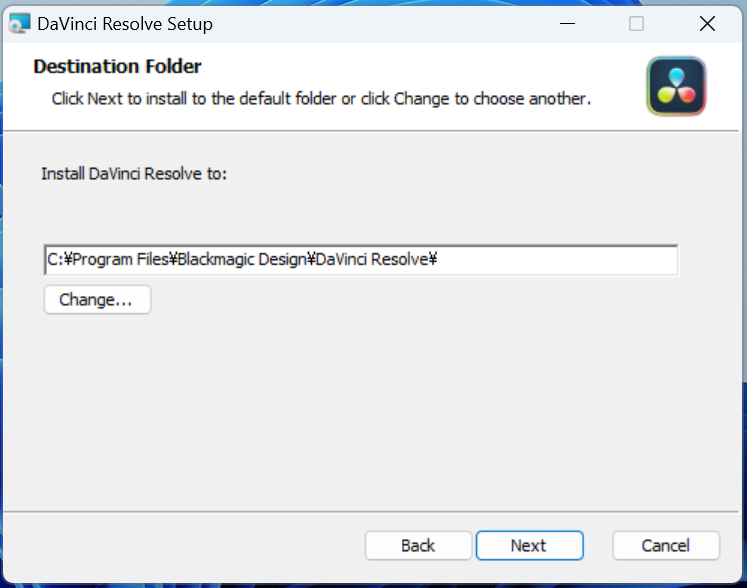Image resolution: width=747 pixels, height=588 pixels.
Task: Click the 'Install DaVinci Resolve to:' label
Action: 134,173
